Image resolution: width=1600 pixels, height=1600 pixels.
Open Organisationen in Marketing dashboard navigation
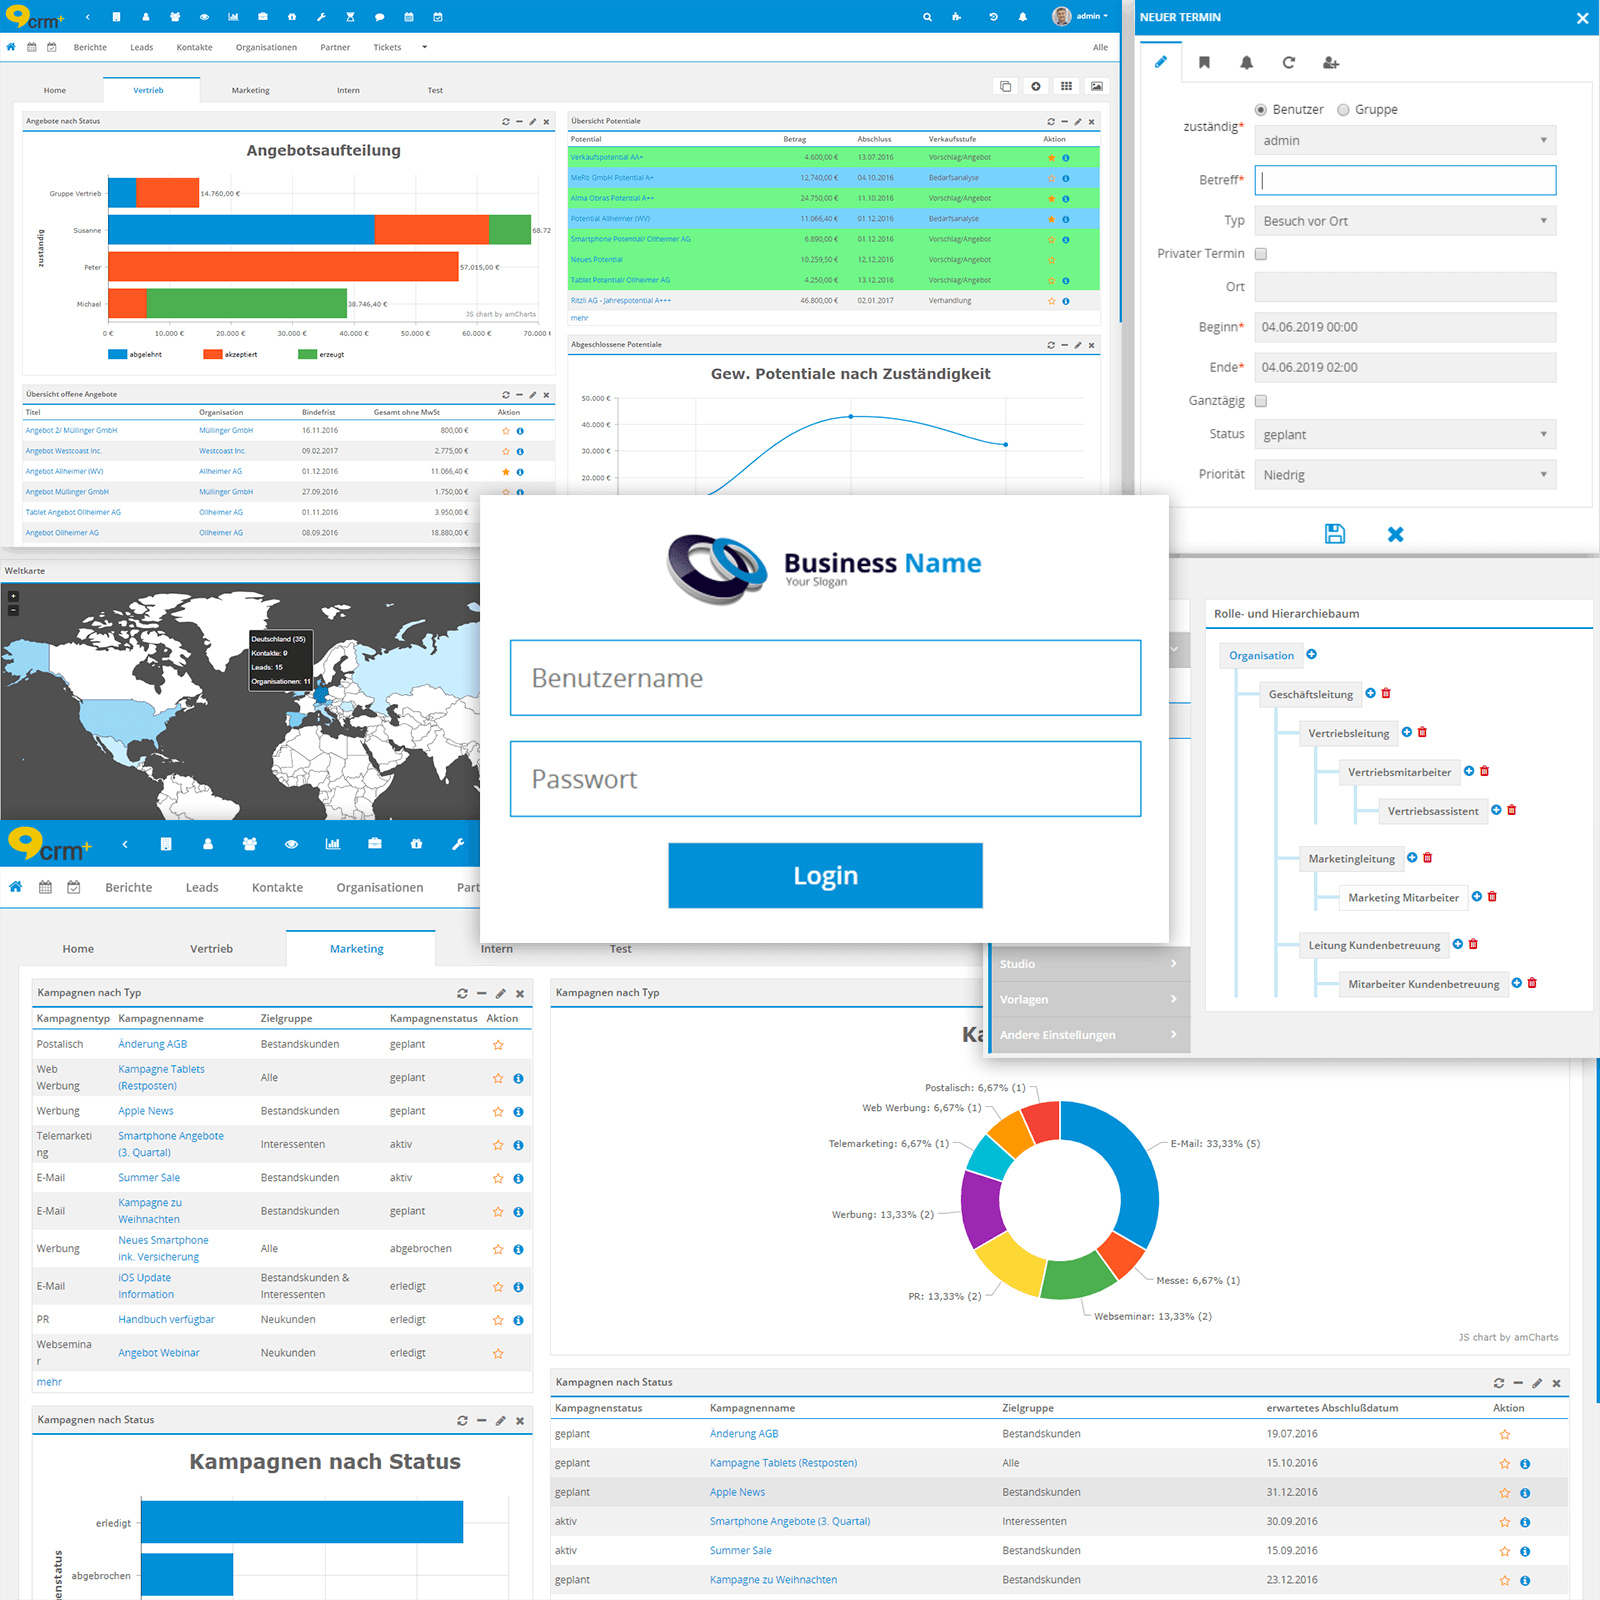tap(380, 887)
